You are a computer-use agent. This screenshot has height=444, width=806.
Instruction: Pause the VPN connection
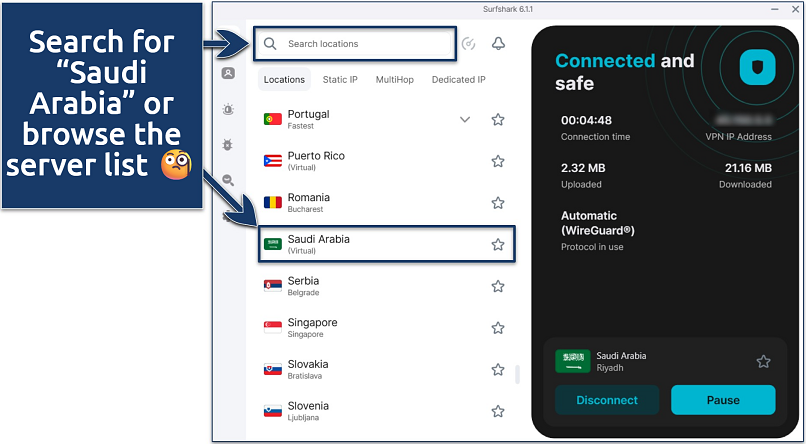click(x=723, y=400)
